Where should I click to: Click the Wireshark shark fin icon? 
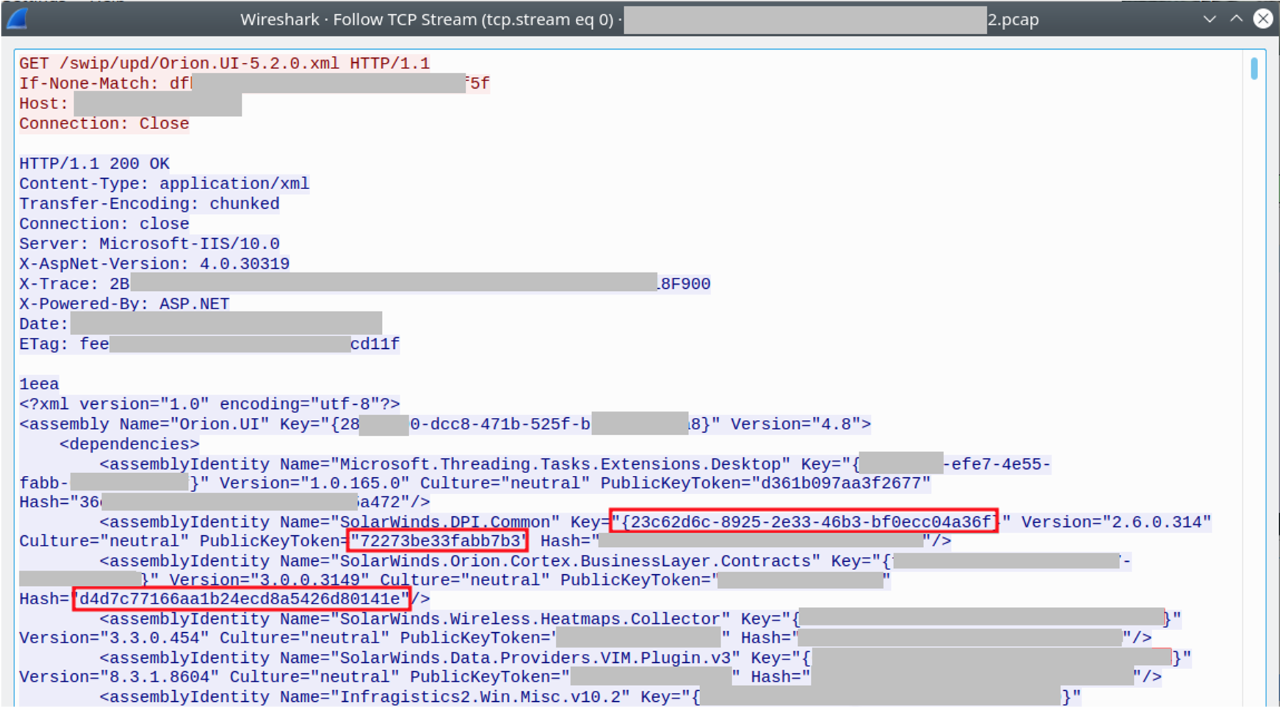tap(16, 19)
